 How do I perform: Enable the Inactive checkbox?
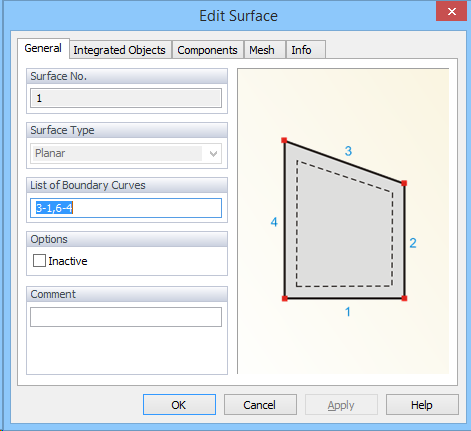[x=39, y=261]
